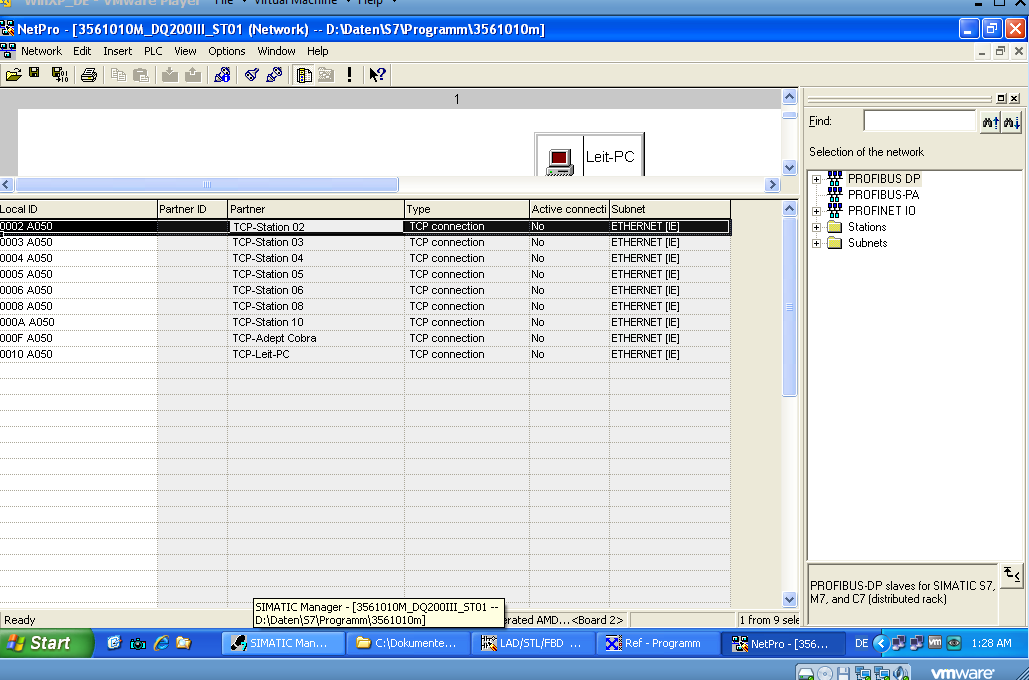Viewport: 1029px width, 680px height.
Task: Open the Insert menu
Action: 117,51
